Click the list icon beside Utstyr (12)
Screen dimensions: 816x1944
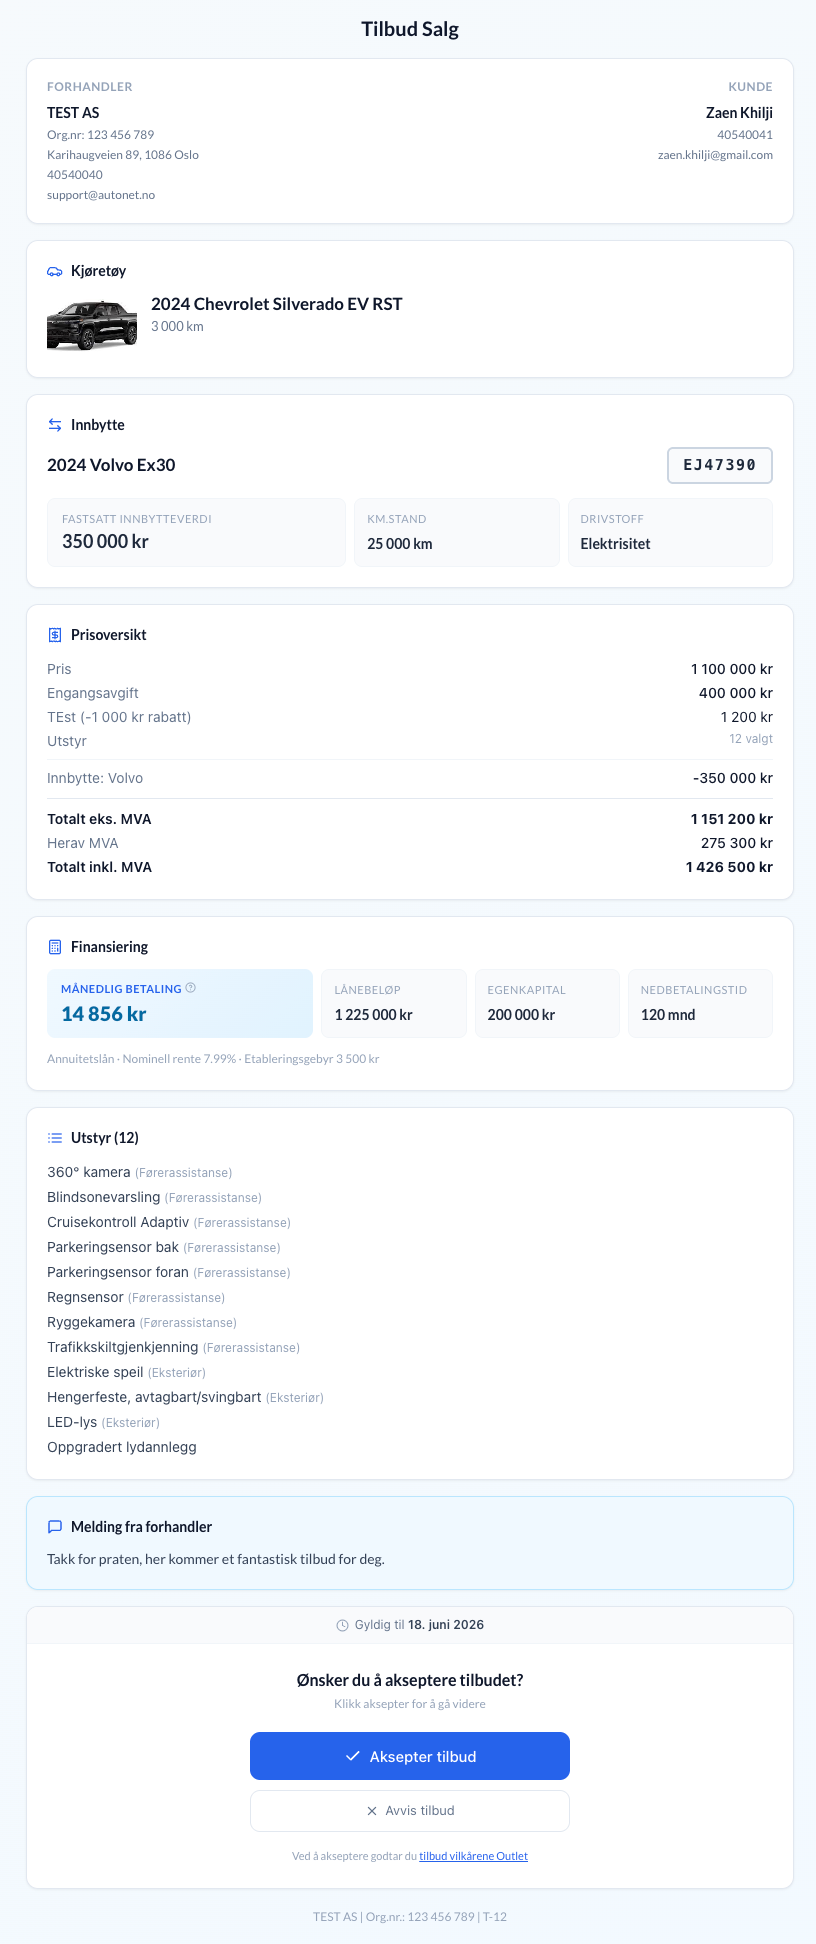(55, 1138)
